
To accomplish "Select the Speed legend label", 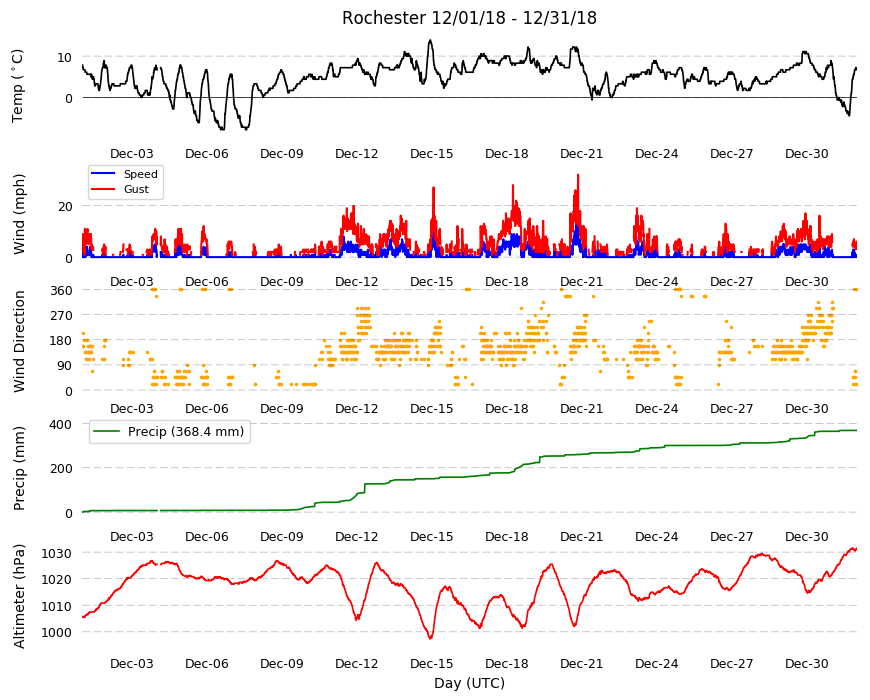I will coord(140,174).
